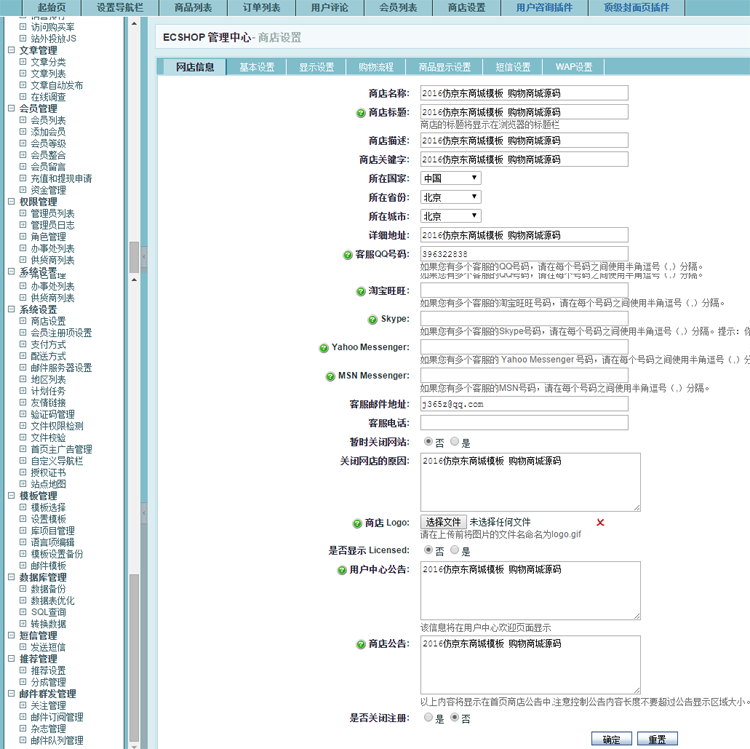
Task: Switch to the 短信设置 tab
Action: 513,67
